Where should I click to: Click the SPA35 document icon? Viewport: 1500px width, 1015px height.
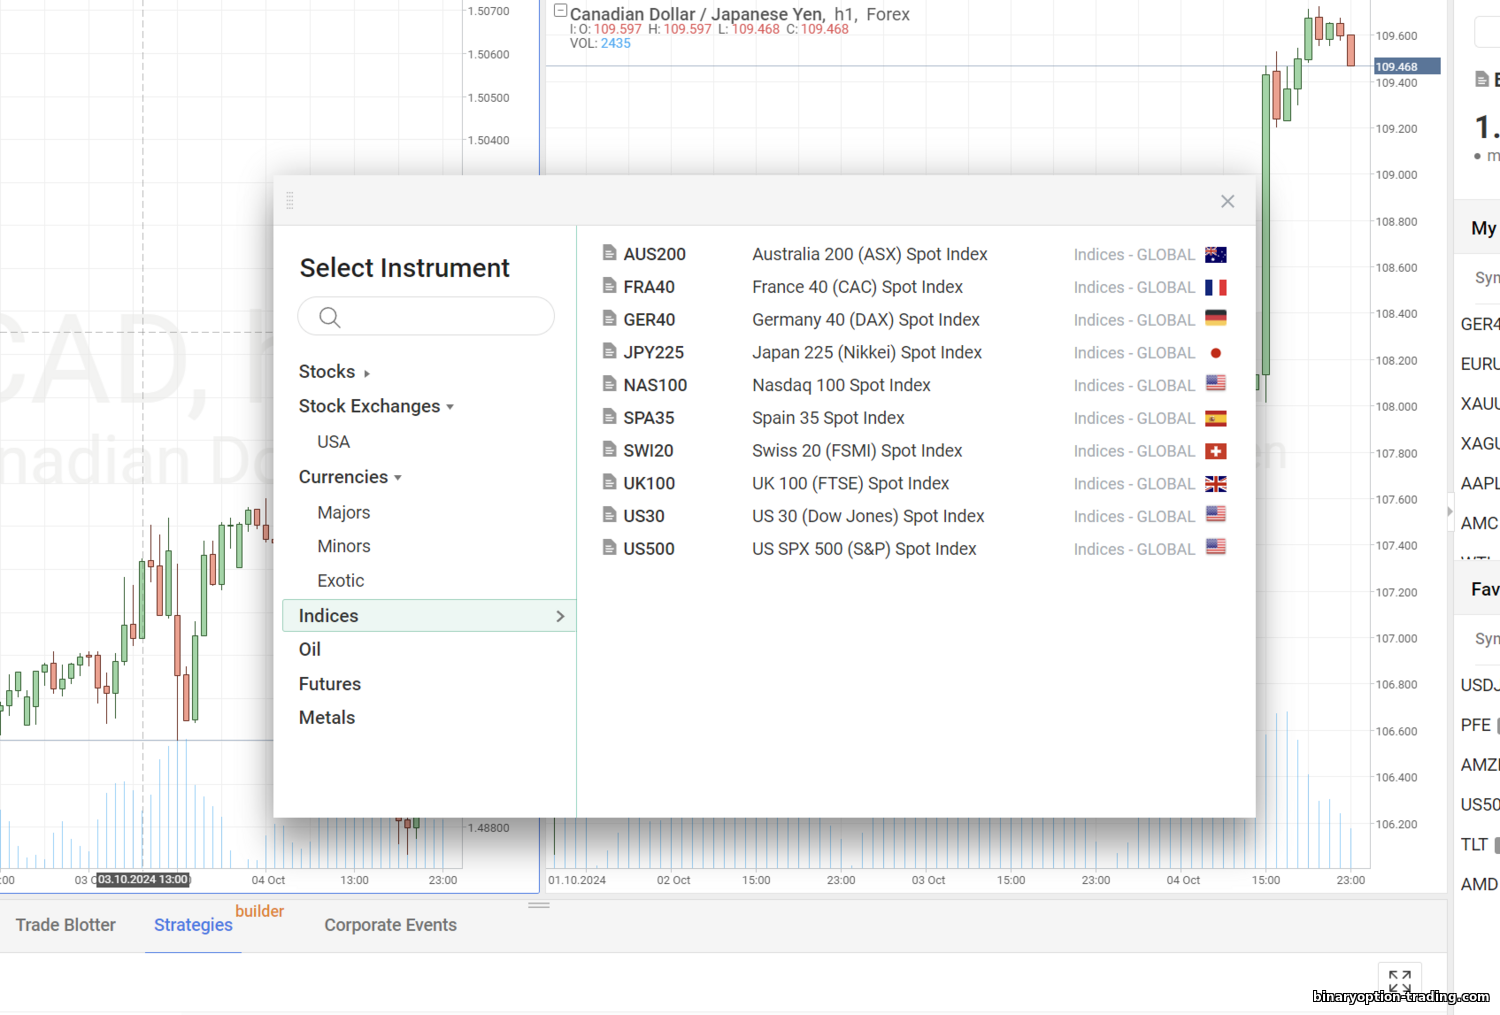point(609,417)
